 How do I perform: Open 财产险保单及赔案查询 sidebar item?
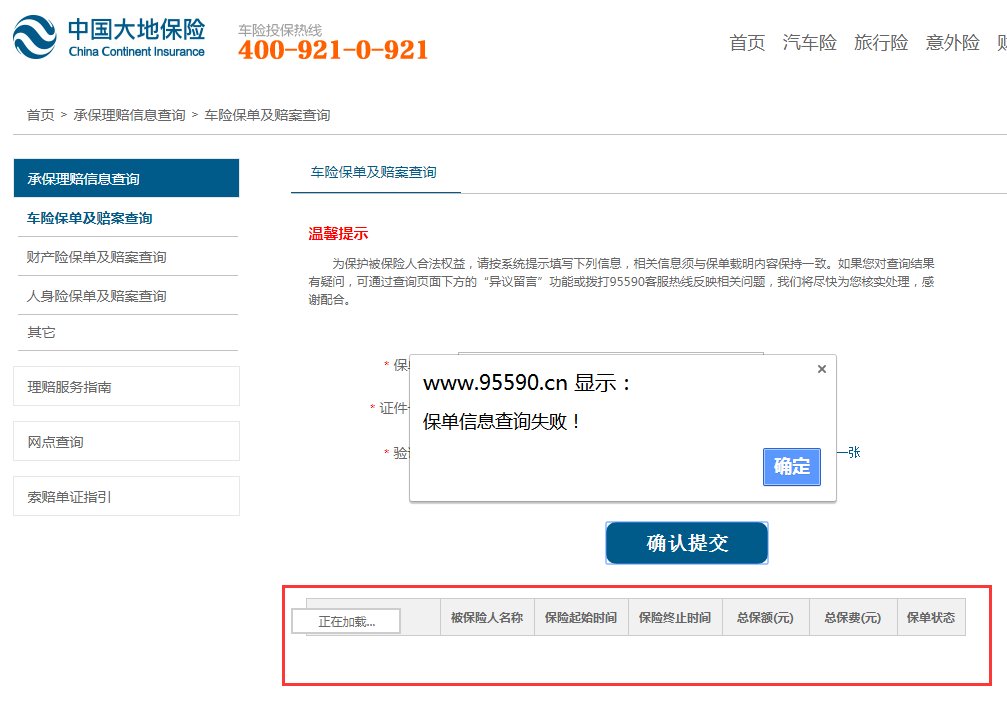97,257
